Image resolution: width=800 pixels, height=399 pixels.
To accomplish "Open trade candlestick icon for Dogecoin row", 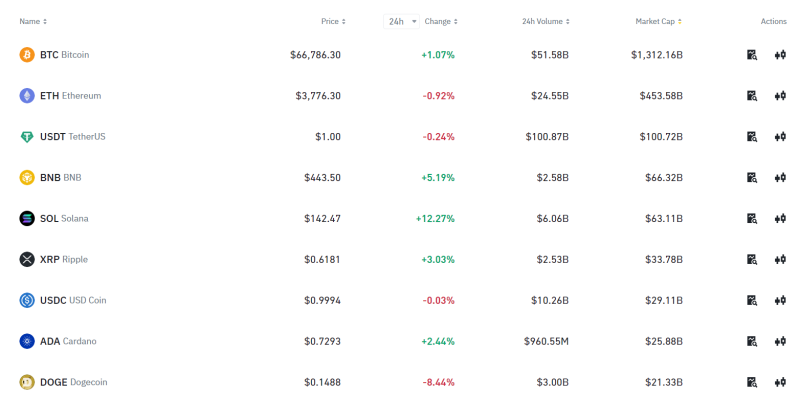I will coord(780,382).
